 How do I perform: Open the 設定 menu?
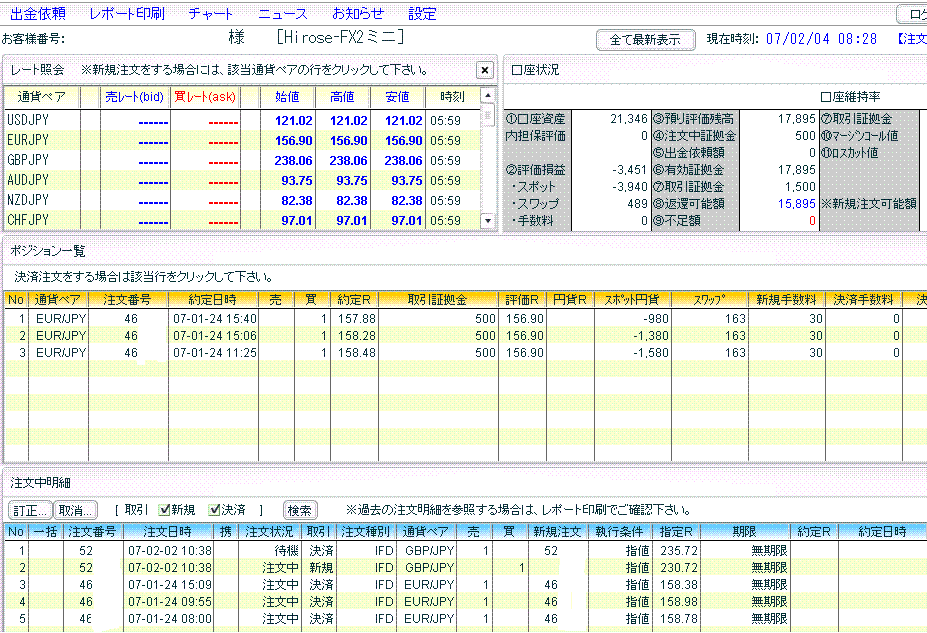422,13
